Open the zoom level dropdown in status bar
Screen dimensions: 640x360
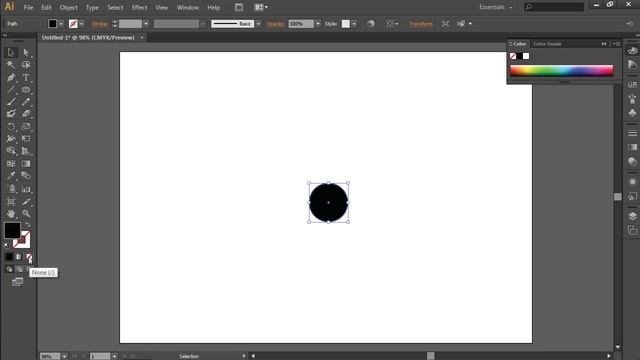point(64,356)
